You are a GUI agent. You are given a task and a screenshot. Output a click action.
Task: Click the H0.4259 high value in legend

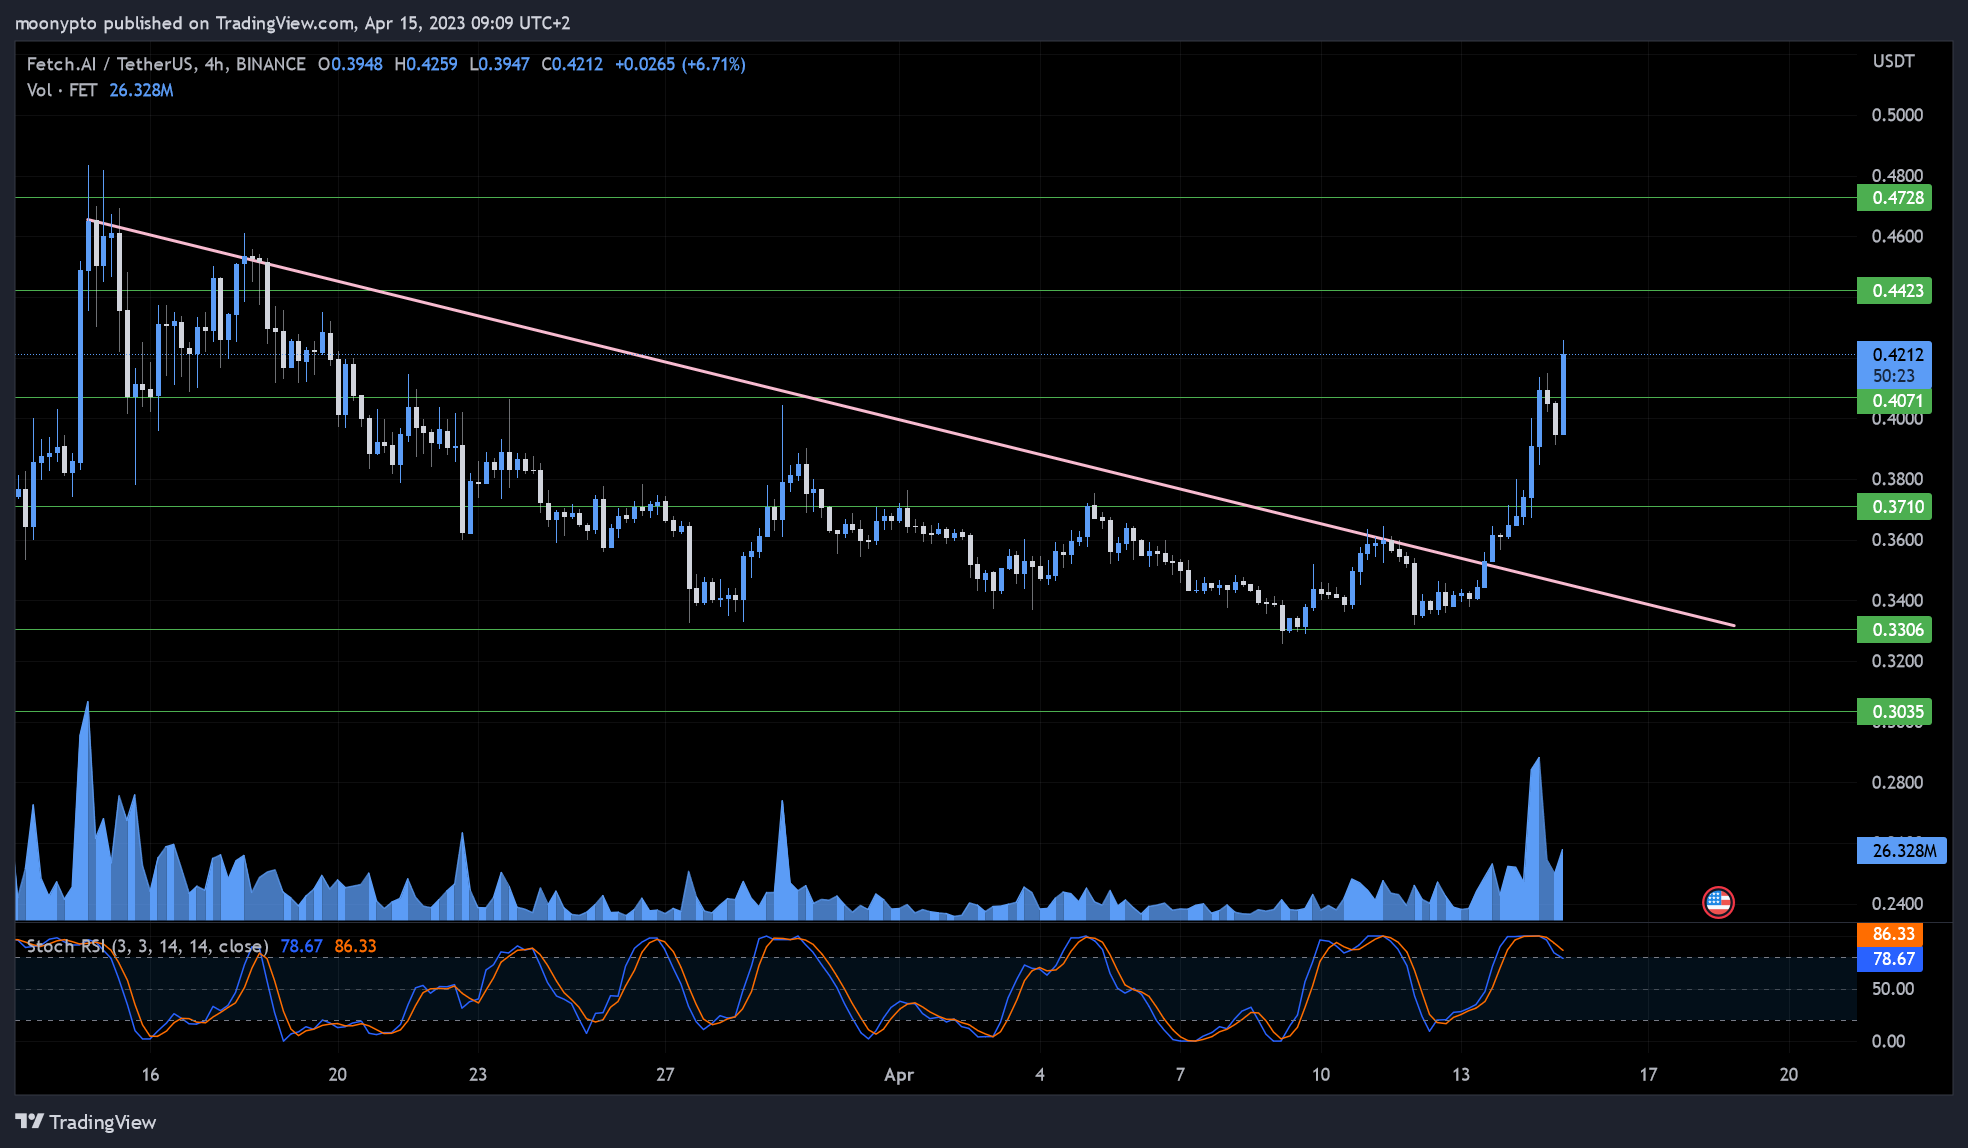426,64
